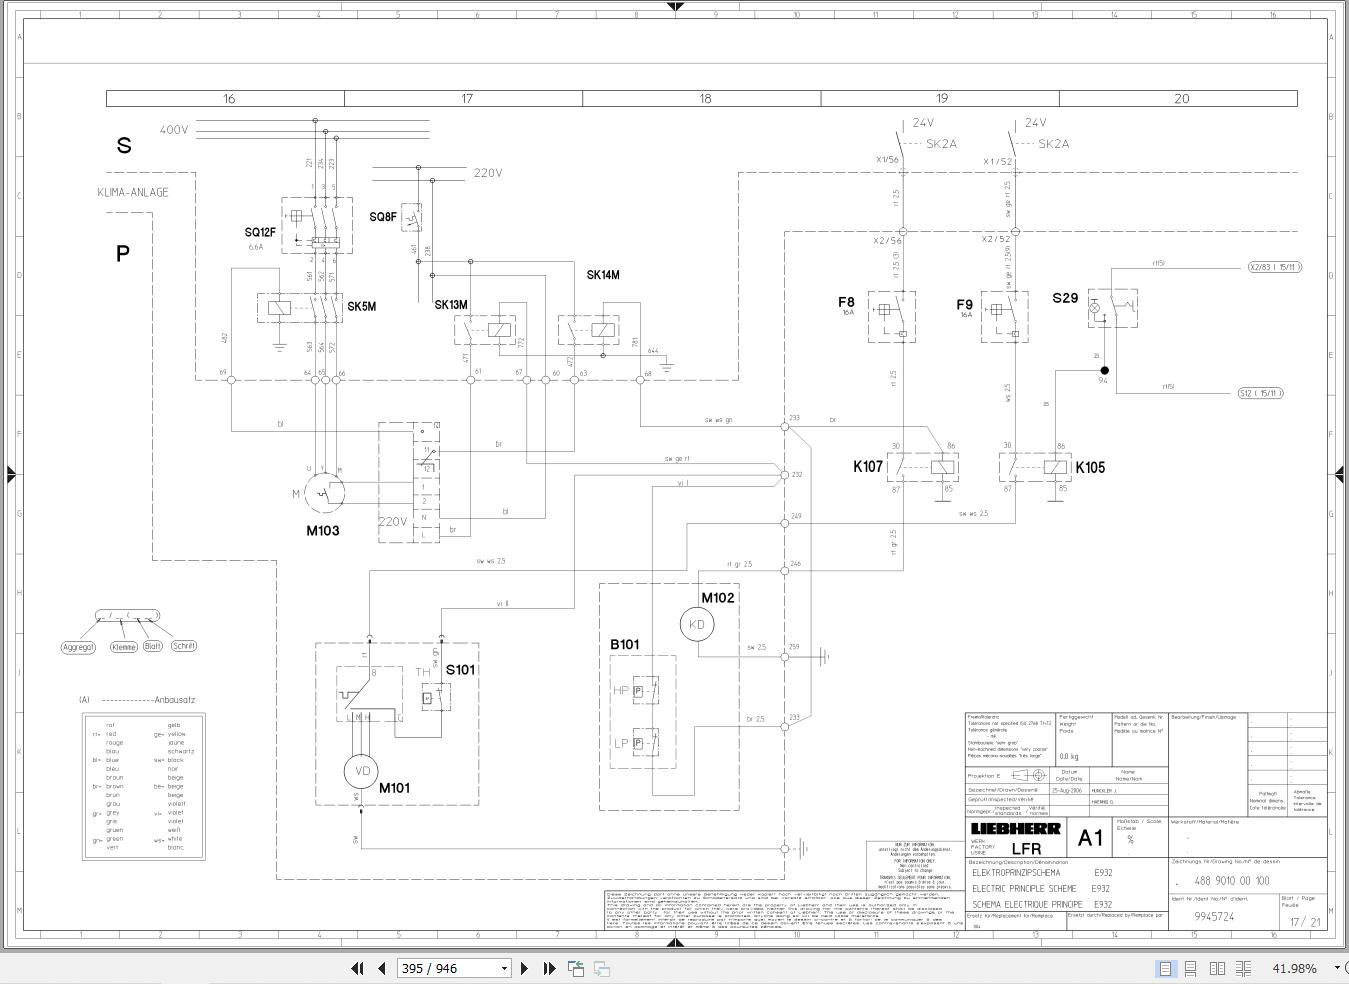Click the previous view navigation icon
The width and height of the screenshot is (1349, 984).
pos(576,968)
